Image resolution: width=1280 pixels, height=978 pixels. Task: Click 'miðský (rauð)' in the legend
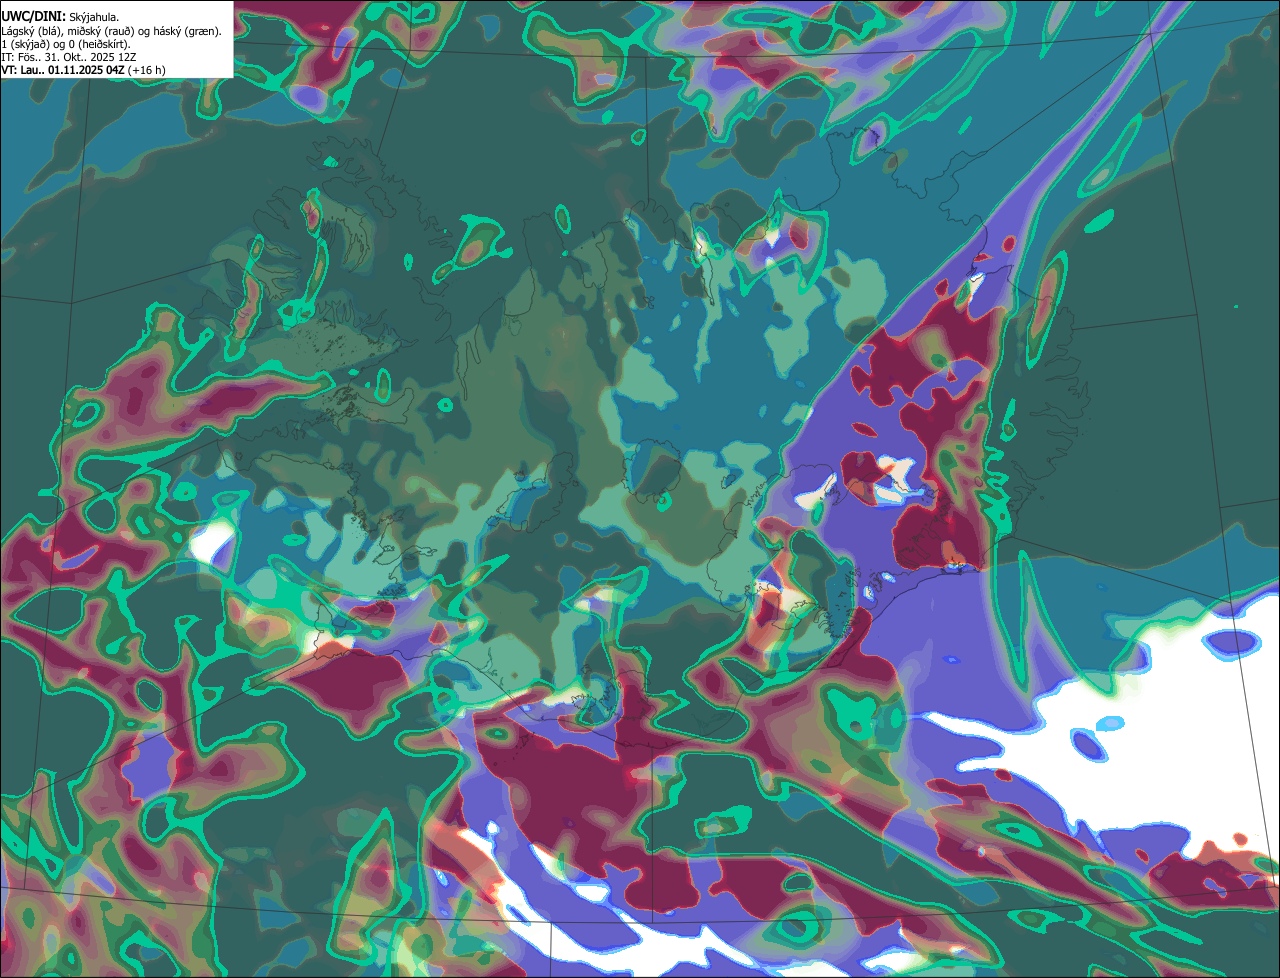coord(101,32)
